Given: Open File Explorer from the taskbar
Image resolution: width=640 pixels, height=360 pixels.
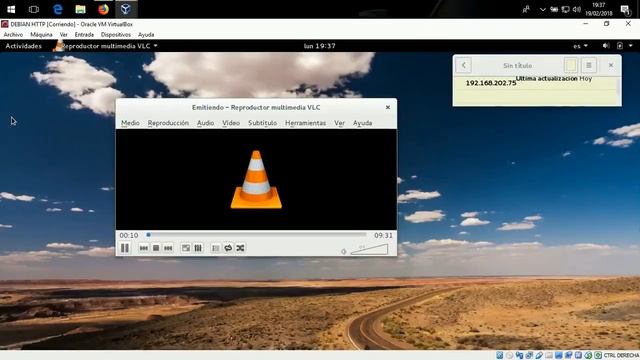Looking at the screenshot, I should pyautogui.click(x=80, y=9).
